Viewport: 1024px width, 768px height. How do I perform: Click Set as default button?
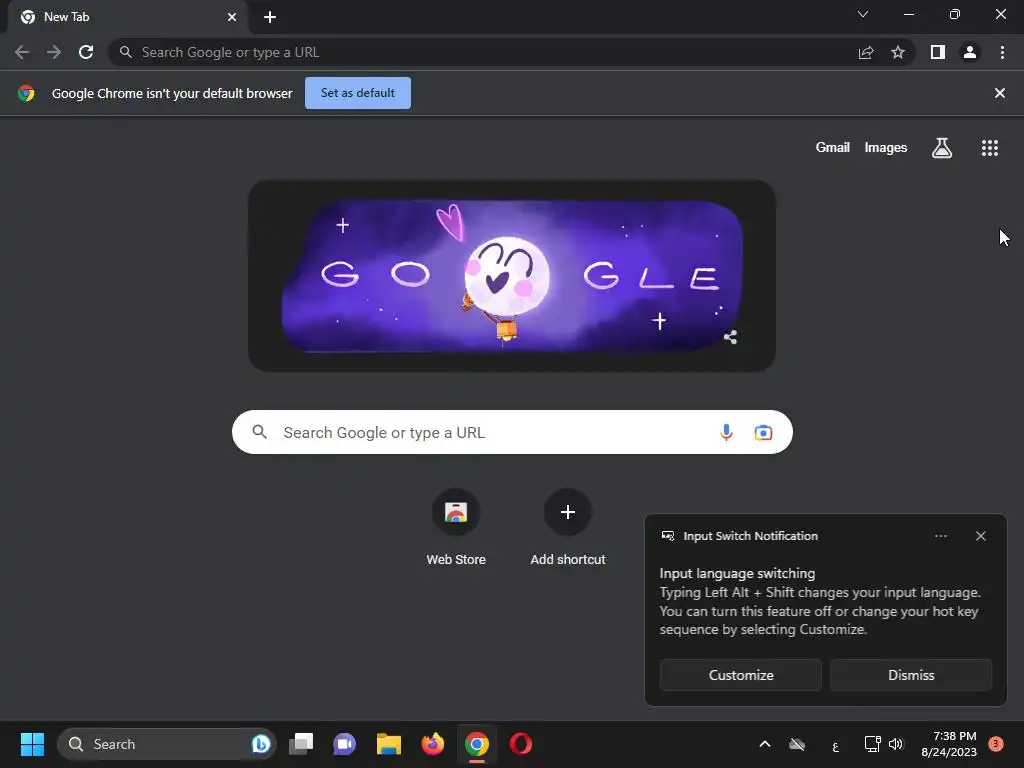358,93
